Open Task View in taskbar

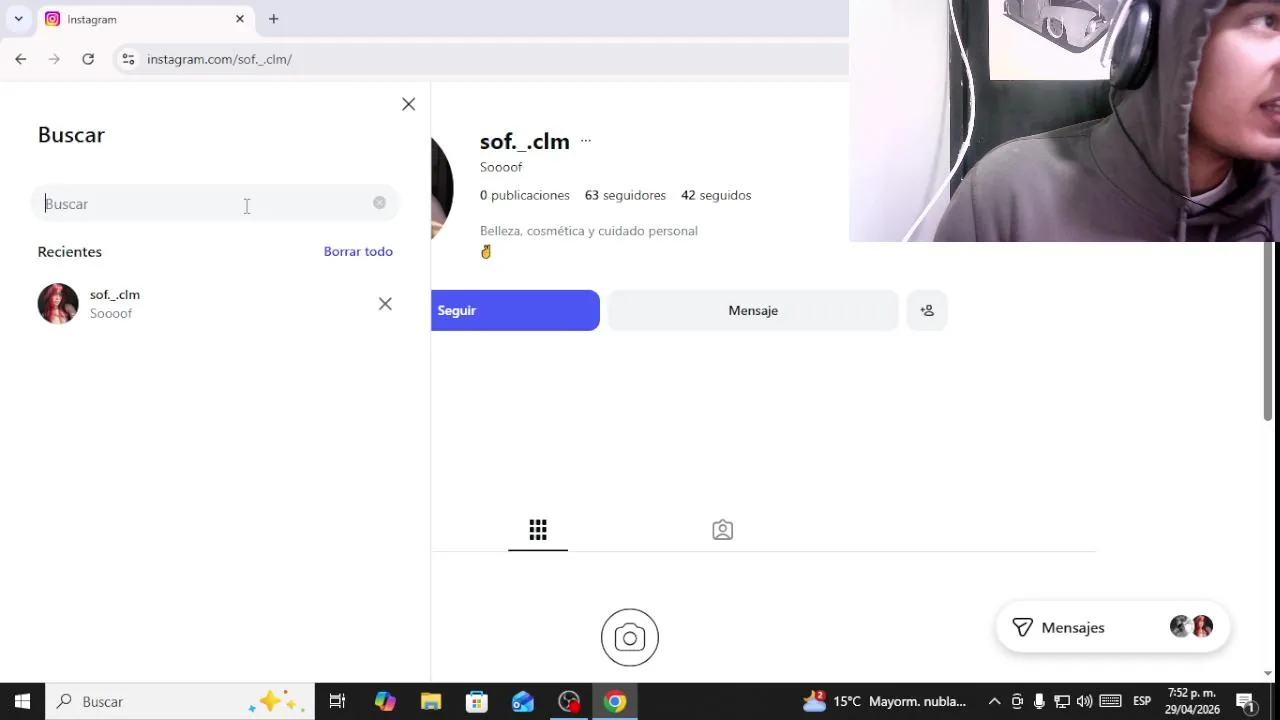[x=337, y=701]
